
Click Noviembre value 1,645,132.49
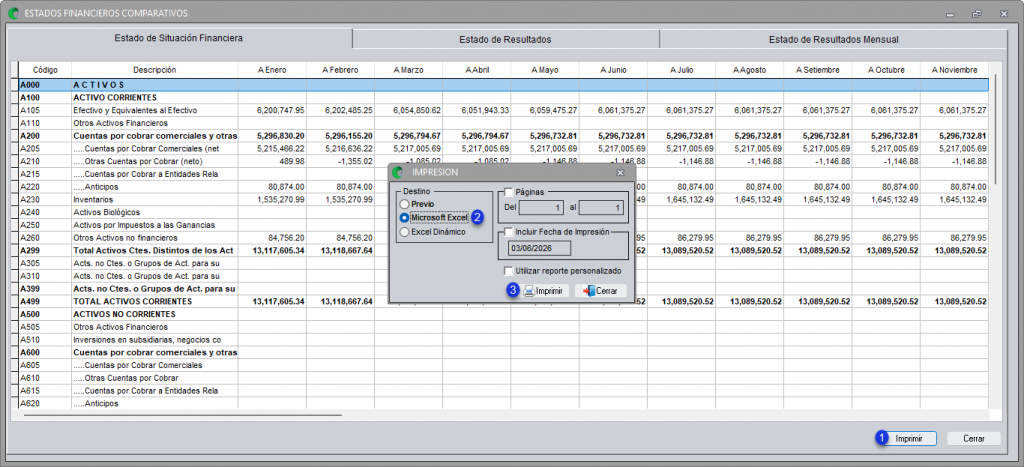click(963, 200)
